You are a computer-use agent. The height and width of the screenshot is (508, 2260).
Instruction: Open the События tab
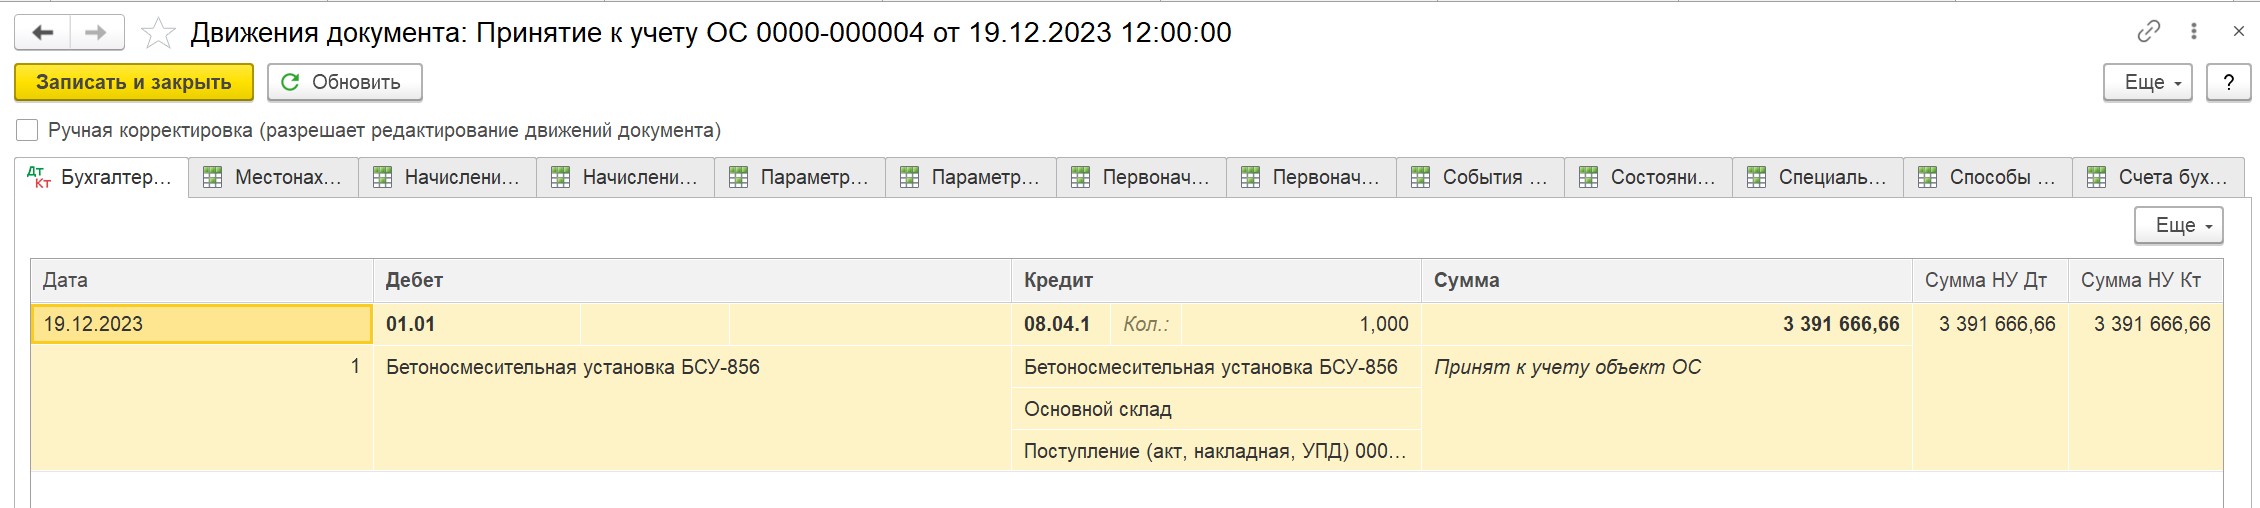(1480, 177)
